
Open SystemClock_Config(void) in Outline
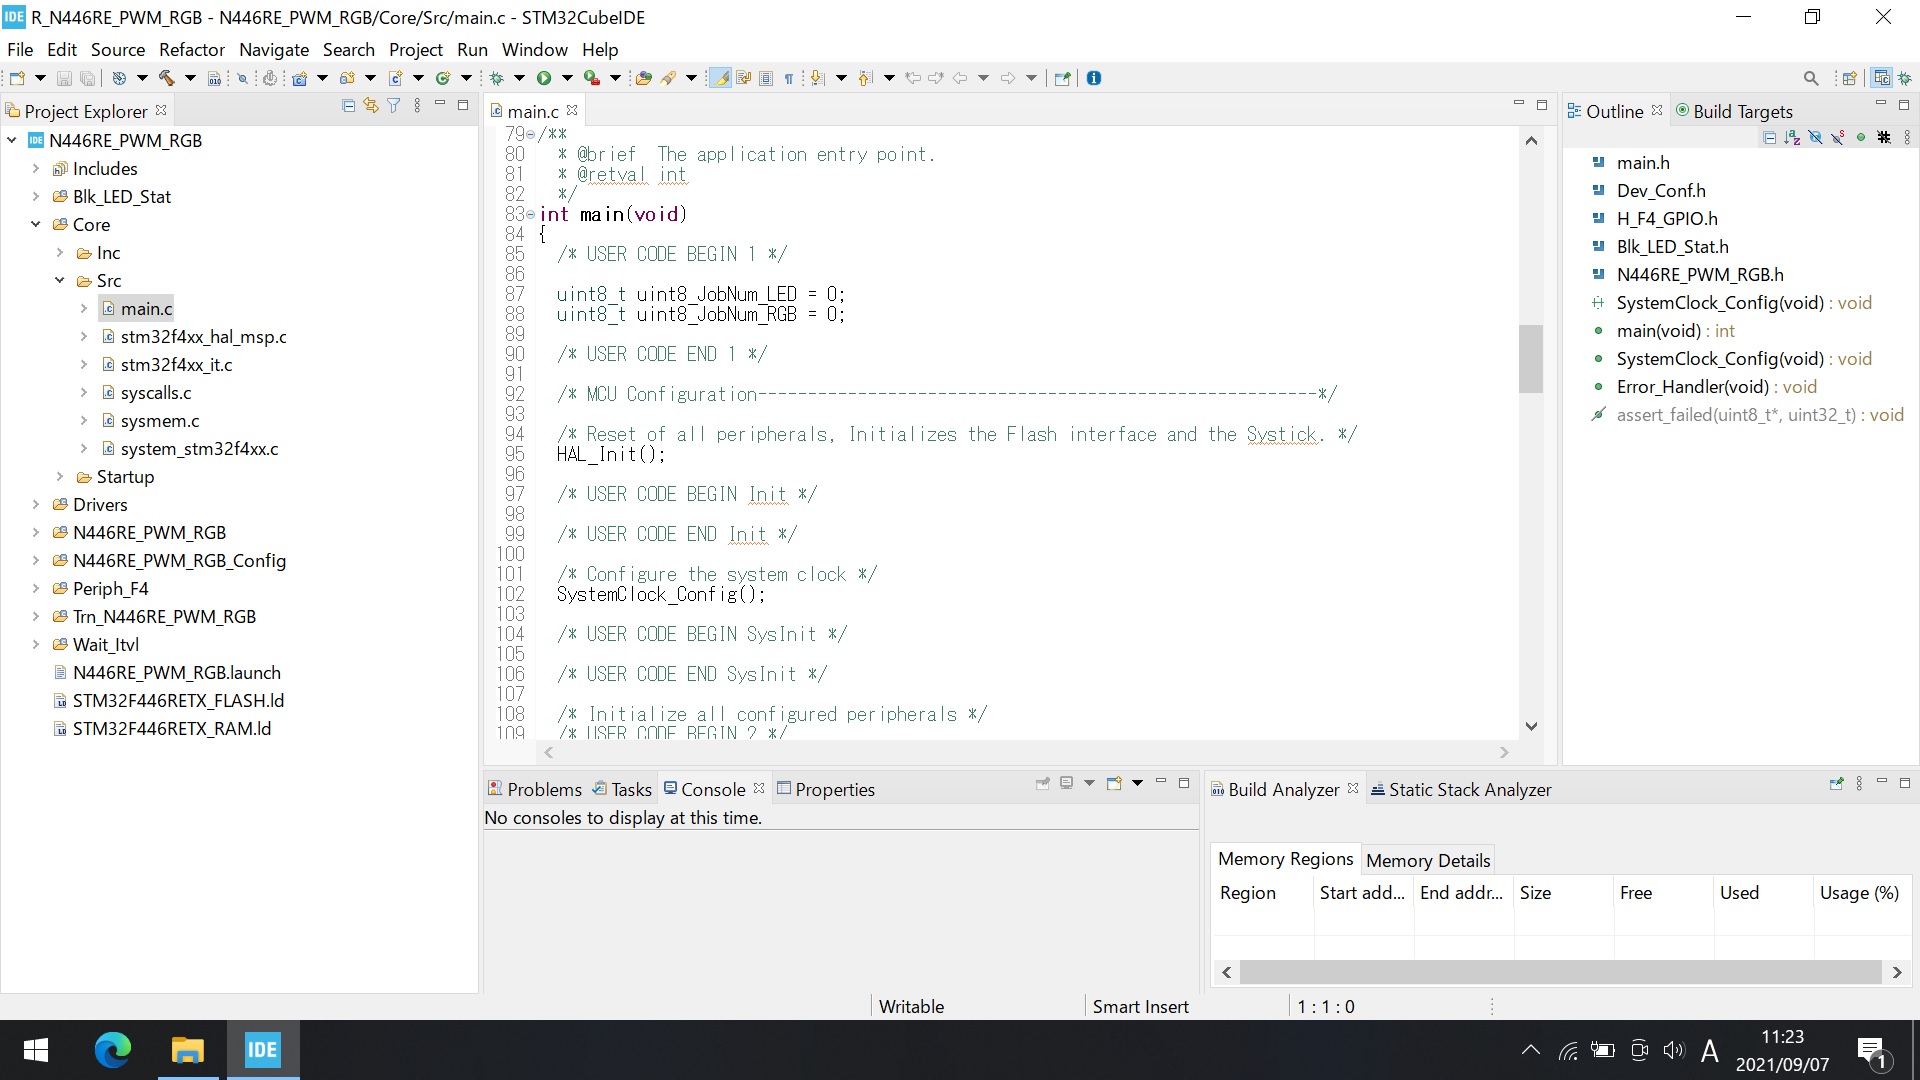1722,357
